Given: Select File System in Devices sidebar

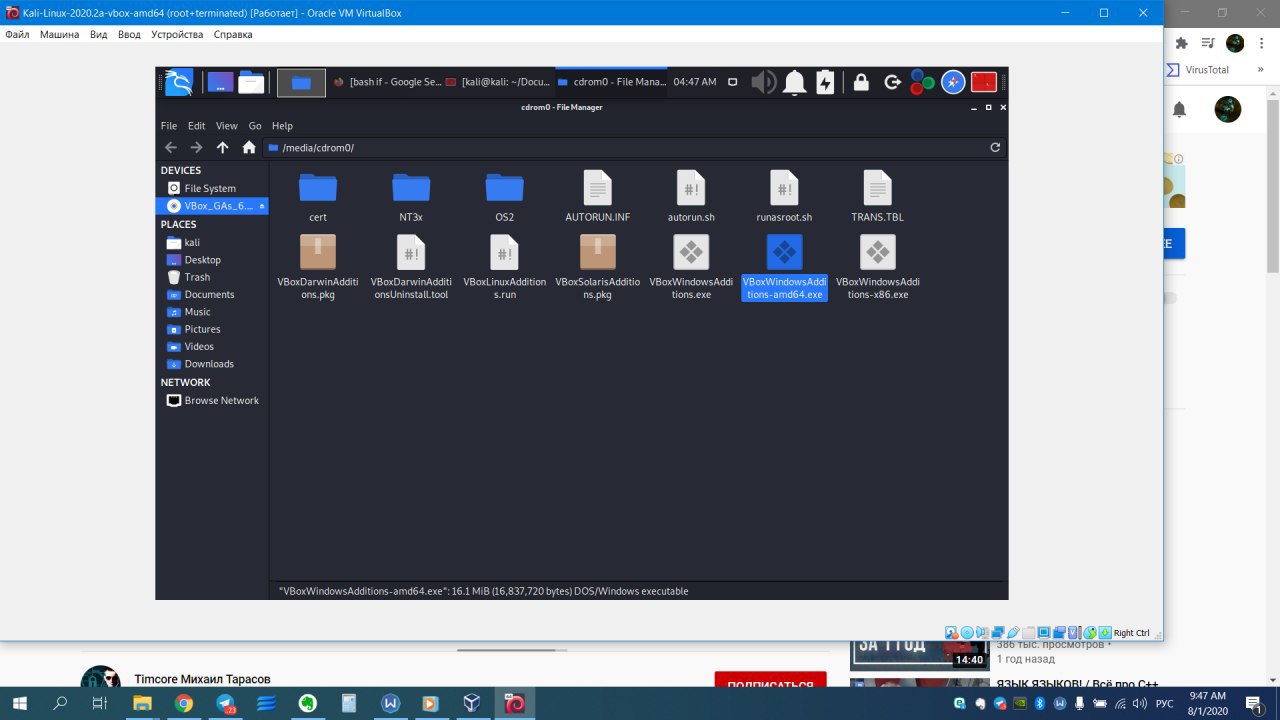Looking at the screenshot, I should click(212, 188).
